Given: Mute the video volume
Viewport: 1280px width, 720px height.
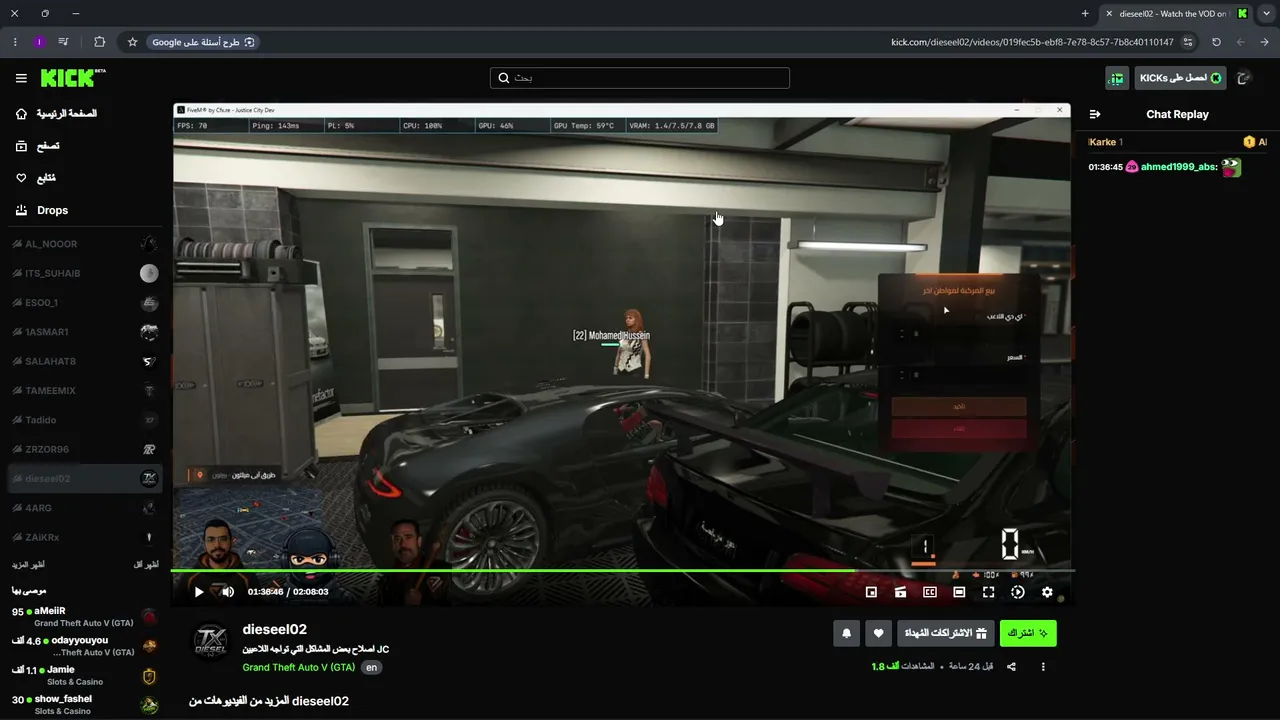Looking at the screenshot, I should [228, 592].
